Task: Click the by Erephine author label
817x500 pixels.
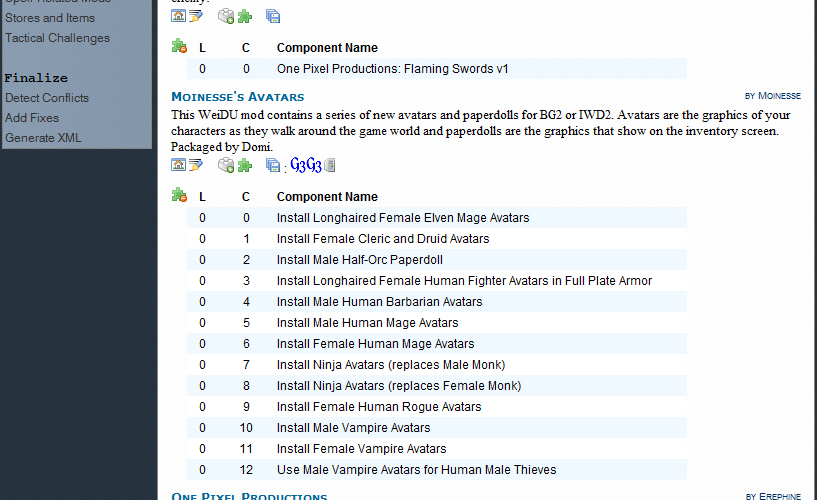Action: pyautogui.click(x=773, y=496)
